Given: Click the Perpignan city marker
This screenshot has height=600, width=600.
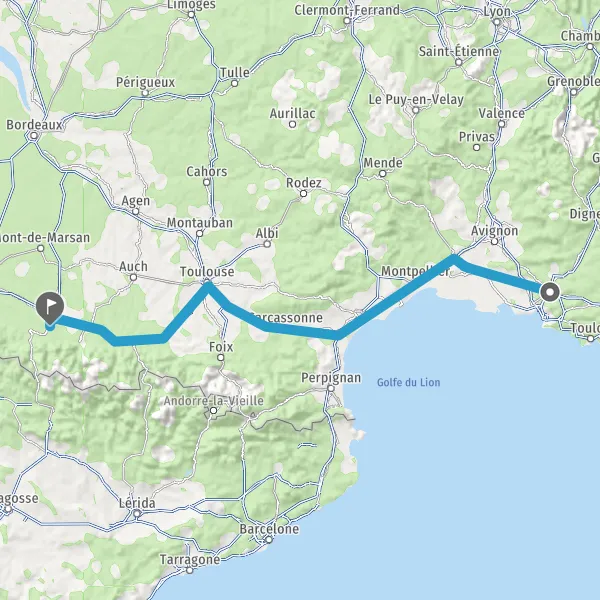Looking at the screenshot, I should [x=331, y=388].
